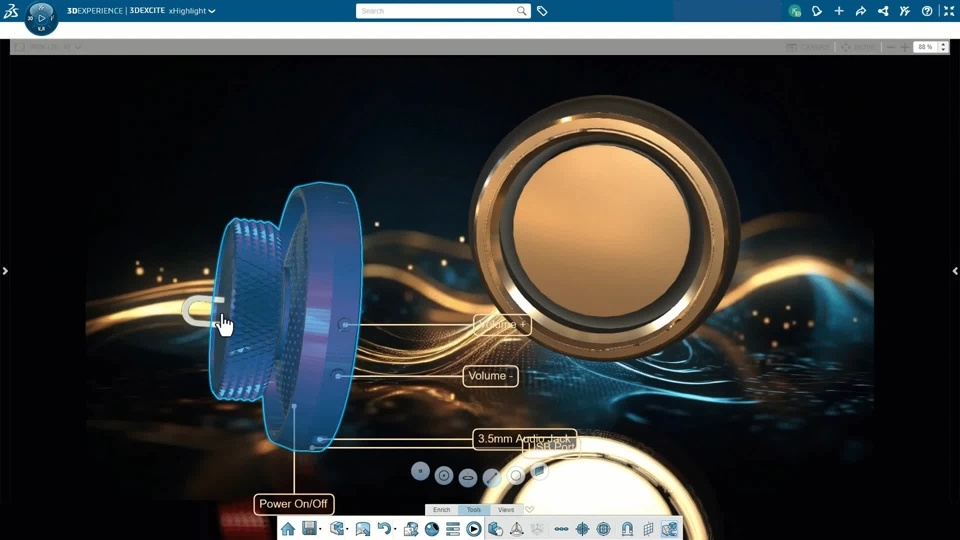Click the Home icon in action bar

[288, 529]
